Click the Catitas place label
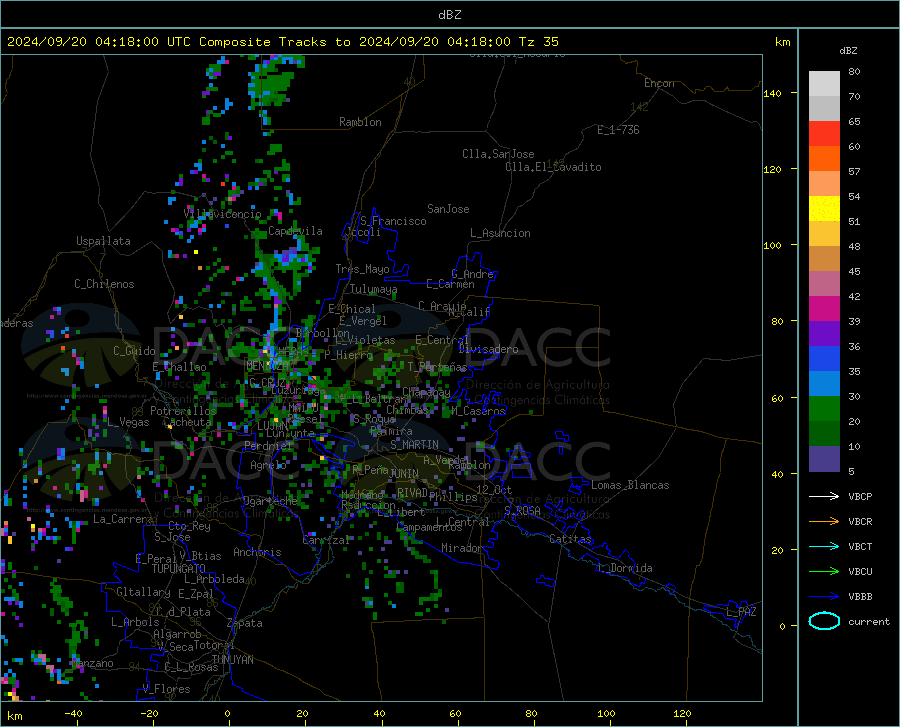 [571, 539]
